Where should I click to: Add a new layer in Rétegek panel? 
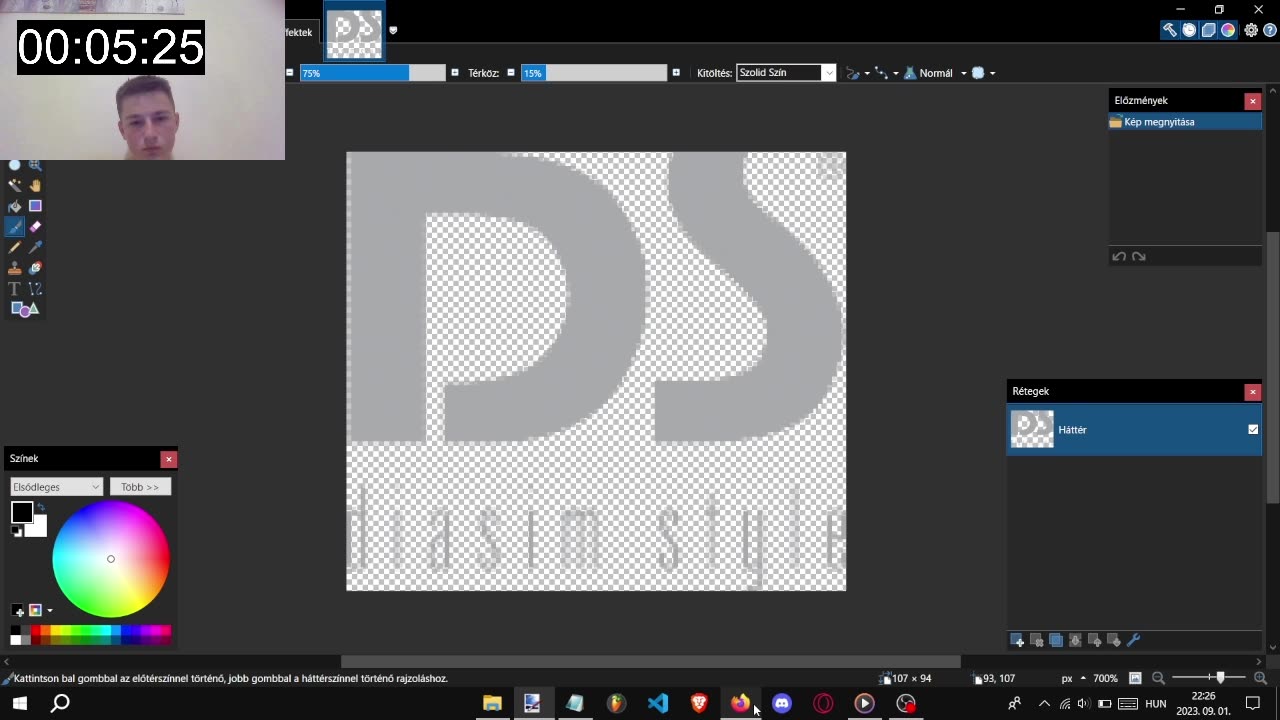click(1017, 640)
